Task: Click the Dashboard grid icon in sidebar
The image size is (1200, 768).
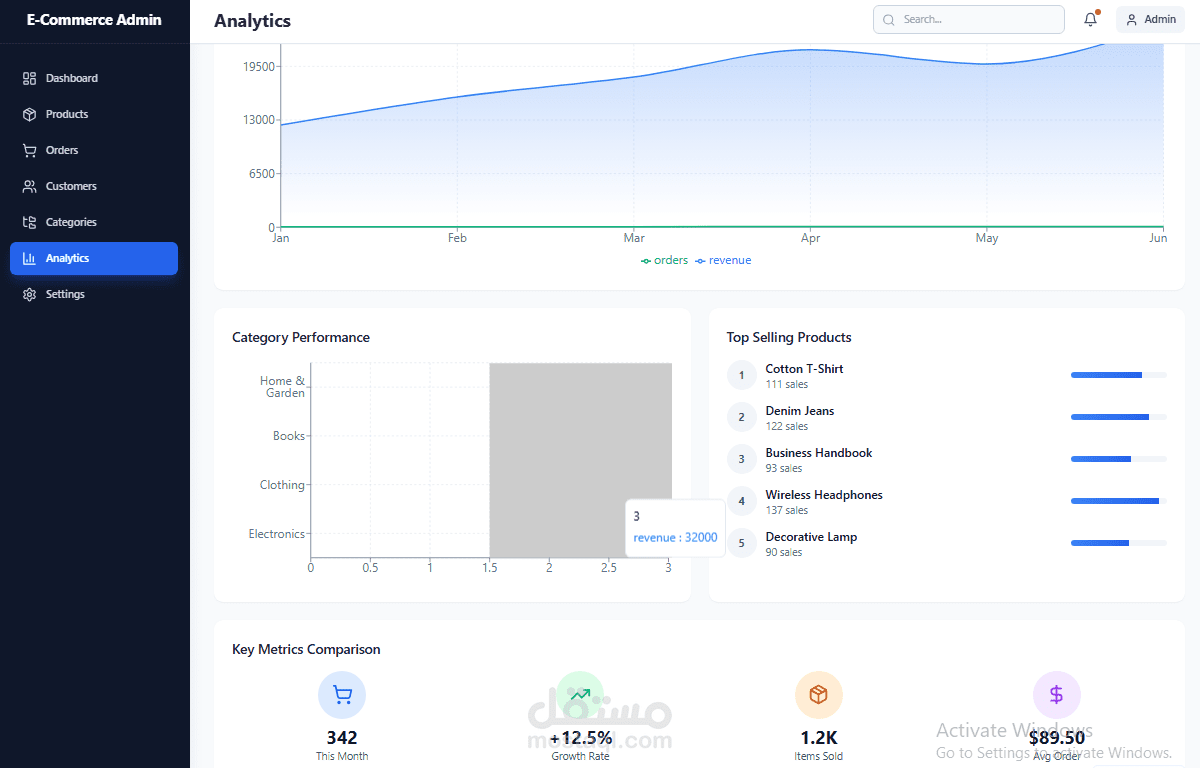Action: tap(29, 78)
